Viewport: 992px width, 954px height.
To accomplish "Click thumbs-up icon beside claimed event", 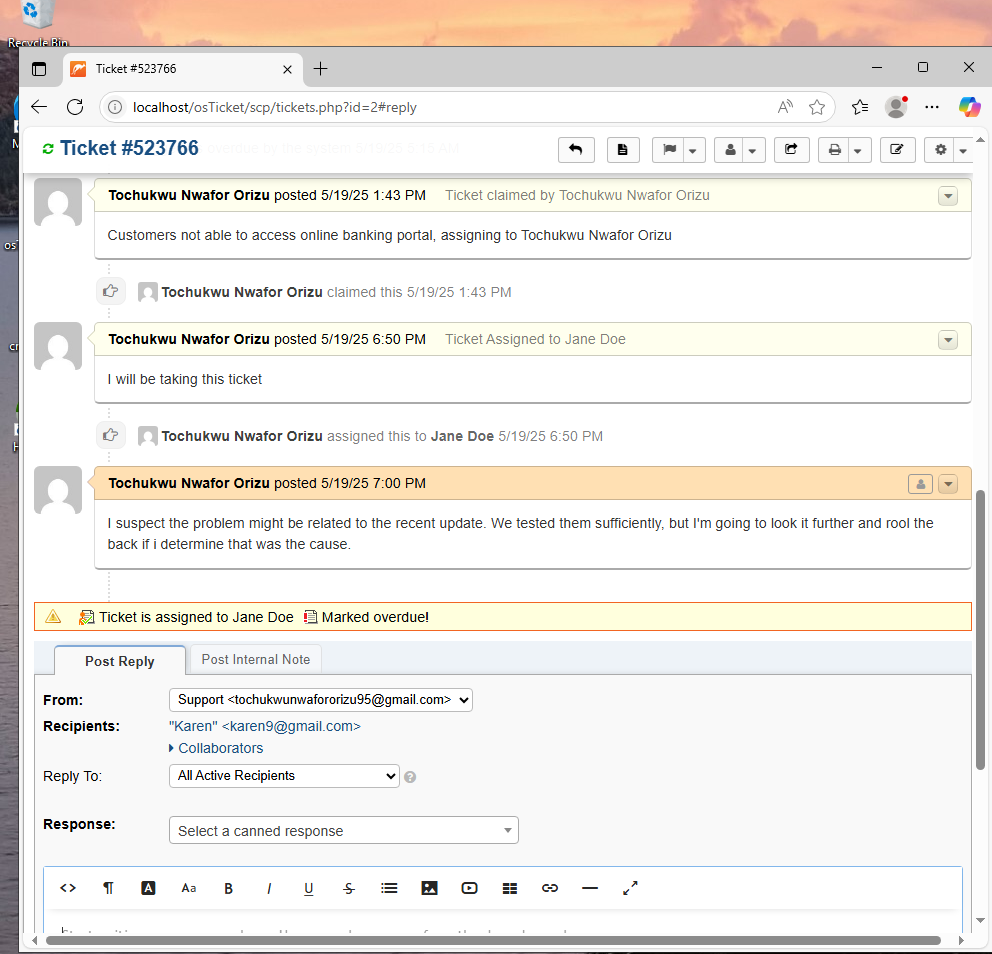I will coord(110,292).
